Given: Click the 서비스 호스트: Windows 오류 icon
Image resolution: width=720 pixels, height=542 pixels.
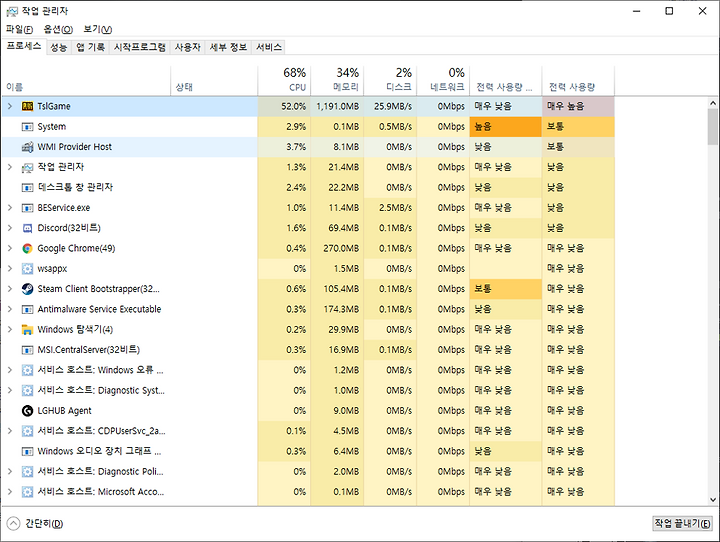Looking at the screenshot, I should point(28,370).
